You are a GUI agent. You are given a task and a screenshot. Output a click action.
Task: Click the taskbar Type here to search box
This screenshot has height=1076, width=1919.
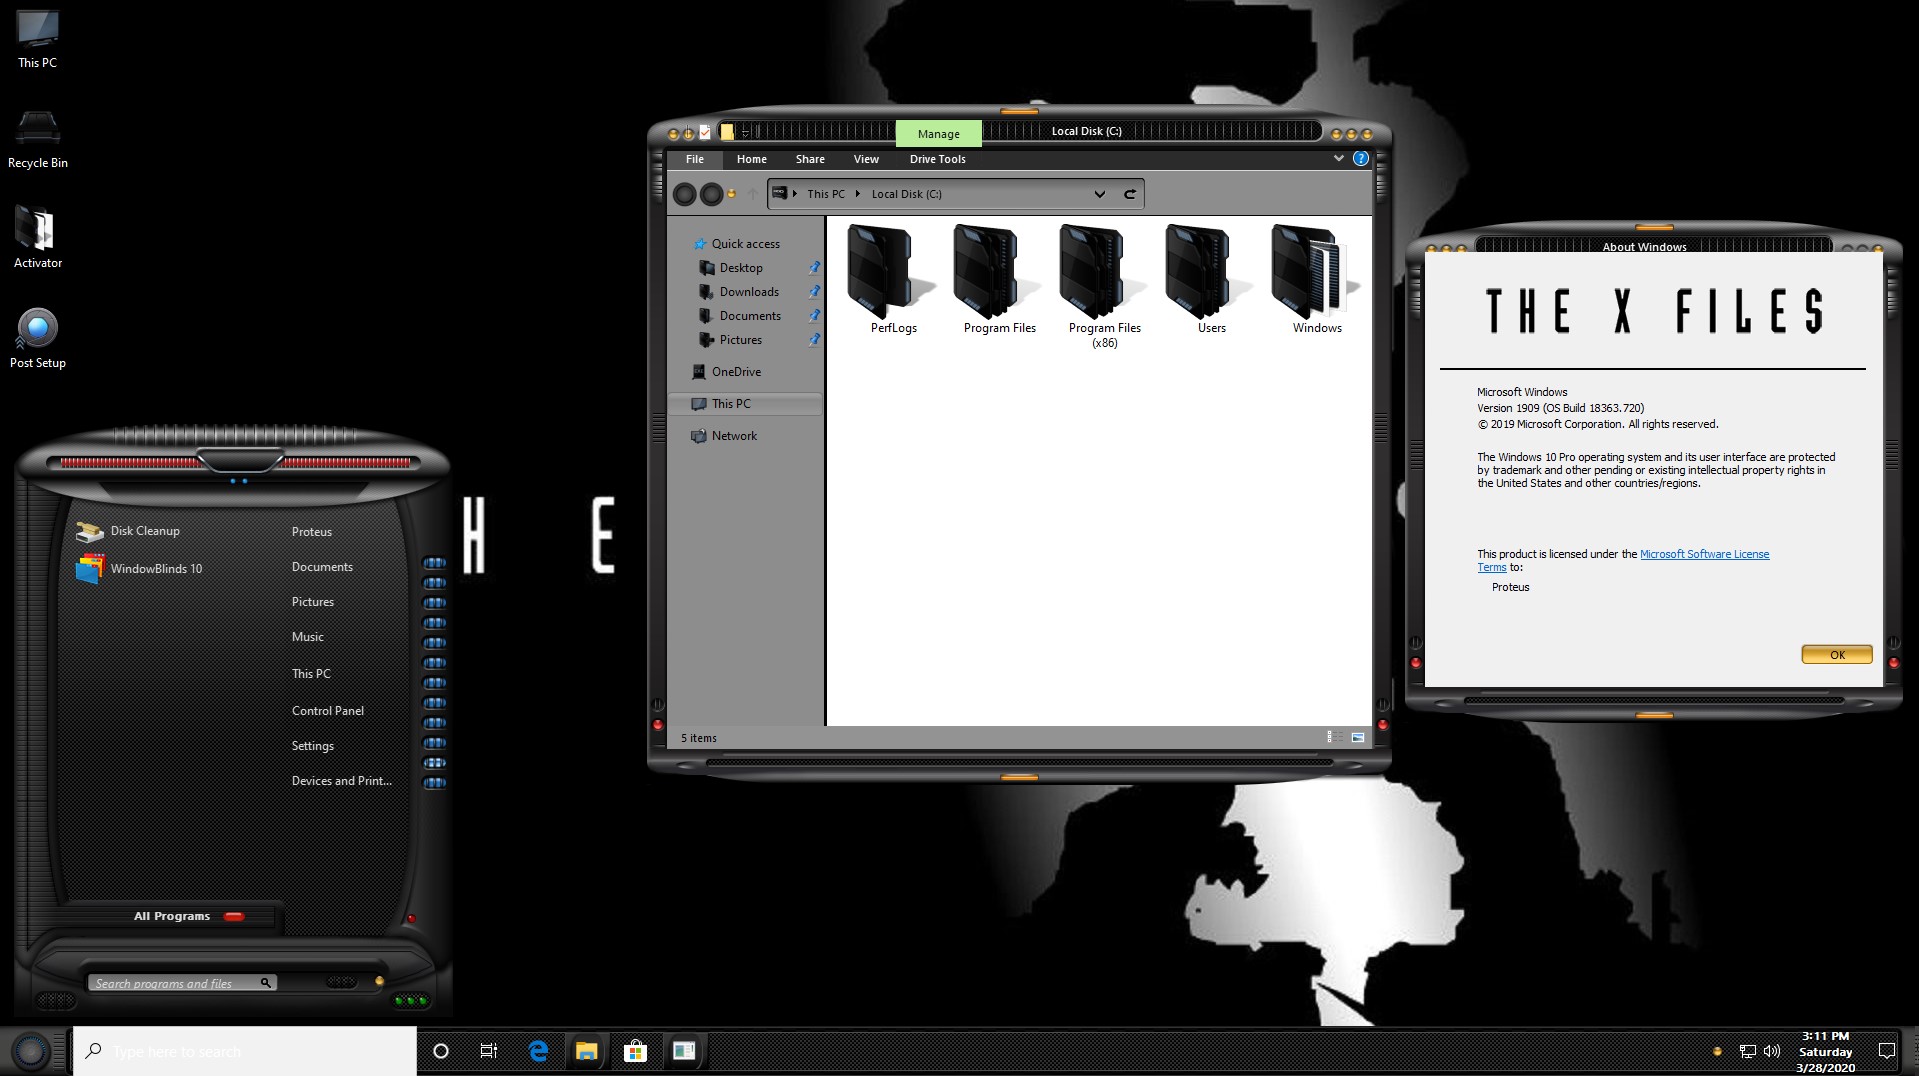pyautogui.click(x=244, y=1051)
